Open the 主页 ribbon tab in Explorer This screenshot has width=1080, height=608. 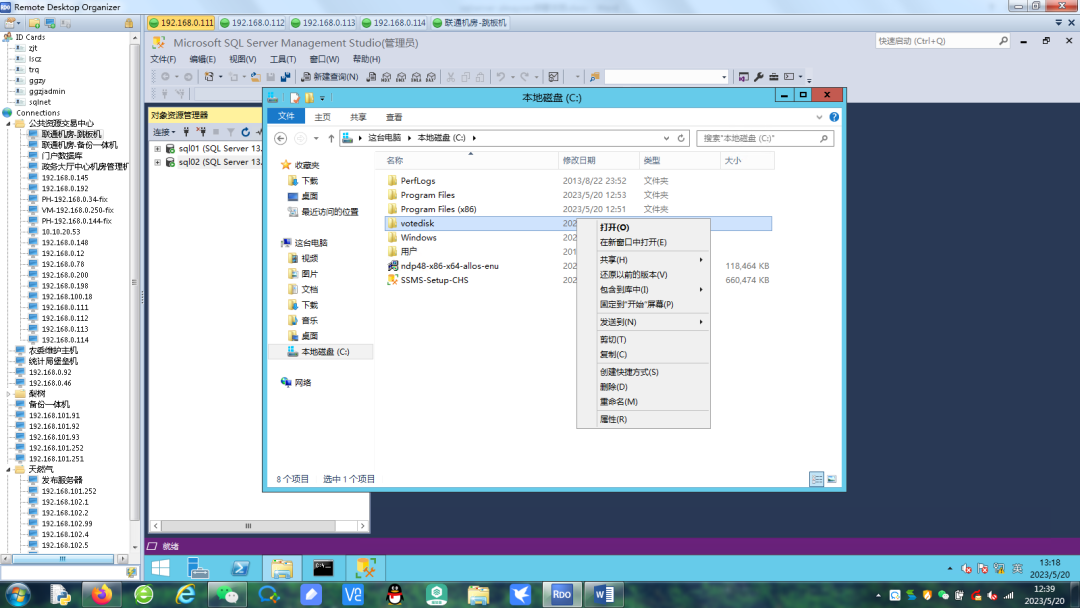pyautogui.click(x=322, y=117)
